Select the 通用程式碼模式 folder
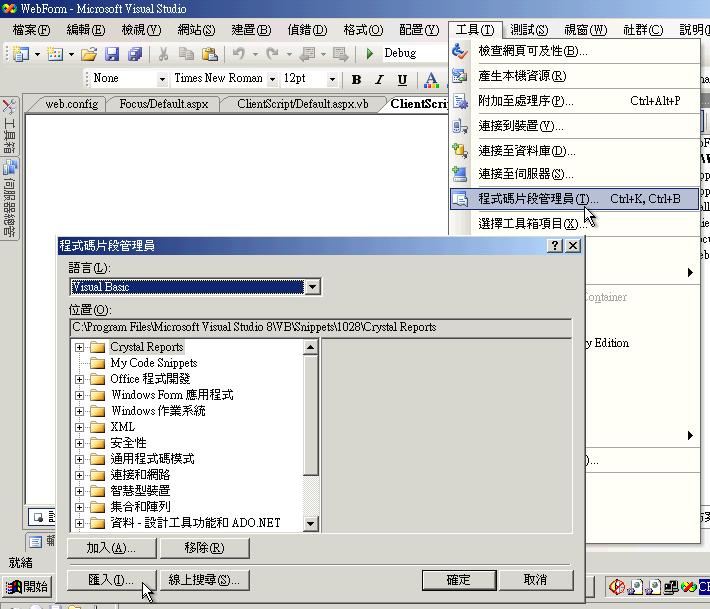The image size is (710, 609). pyautogui.click(x=152, y=459)
